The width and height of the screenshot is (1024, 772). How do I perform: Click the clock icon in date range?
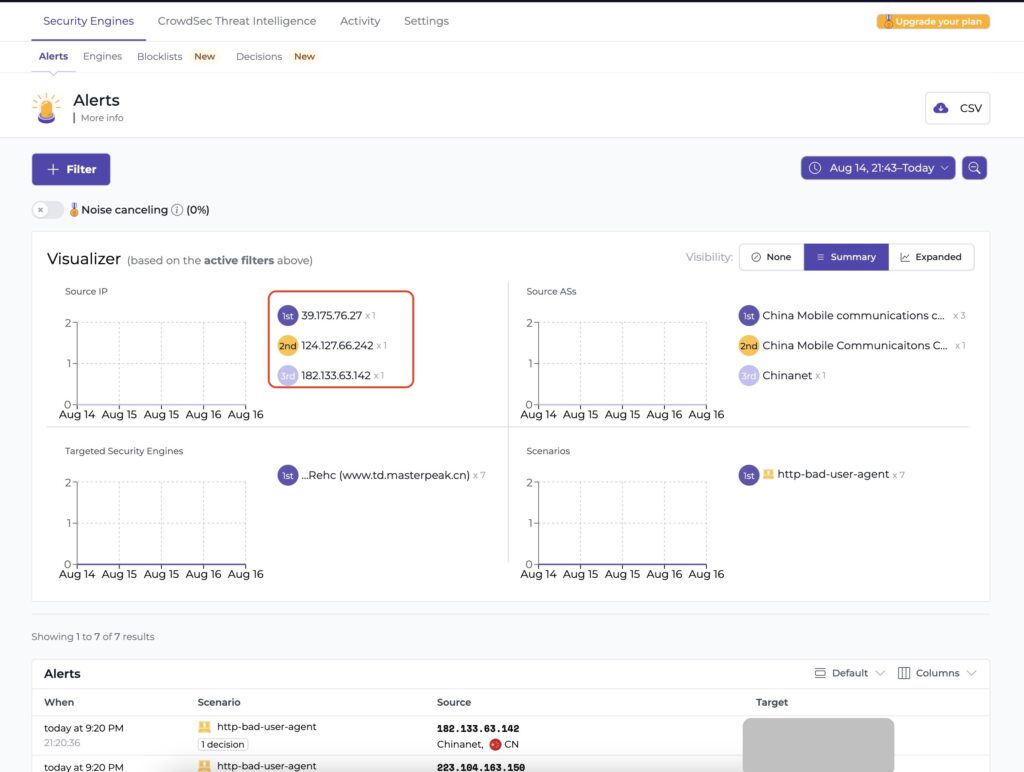pos(815,168)
